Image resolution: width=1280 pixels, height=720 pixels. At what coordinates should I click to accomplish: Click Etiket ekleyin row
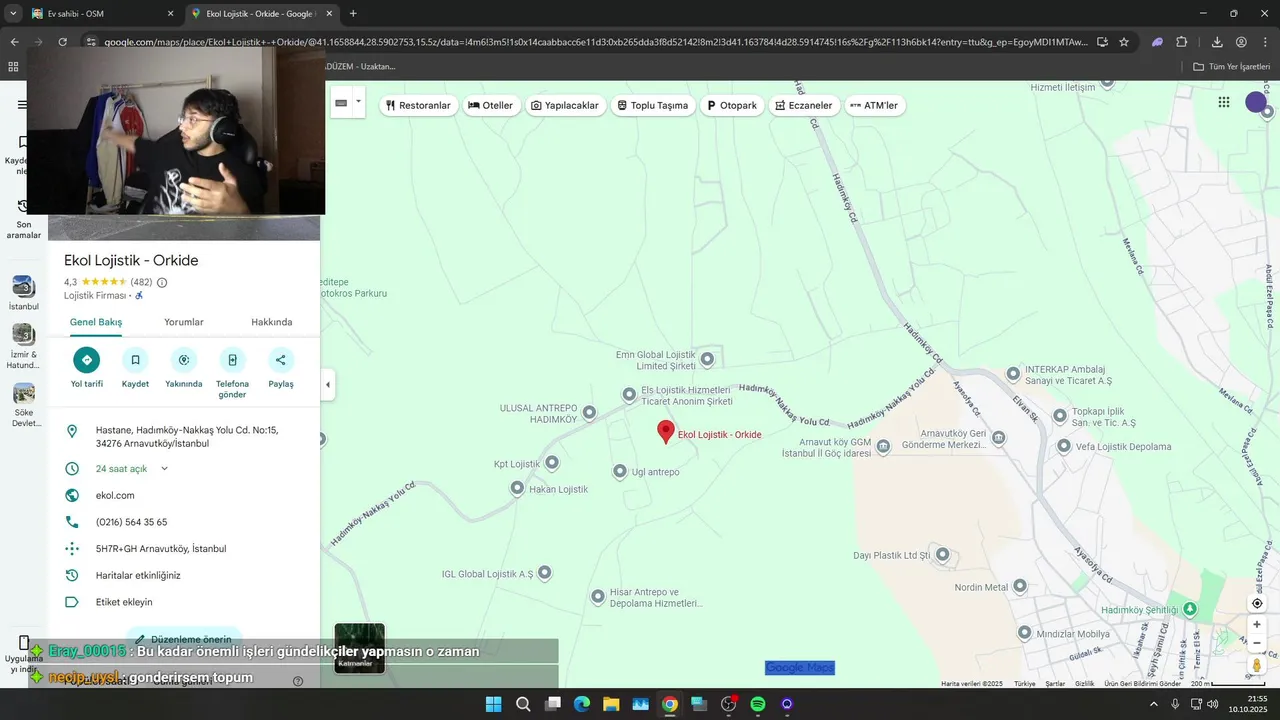pos(184,602)
